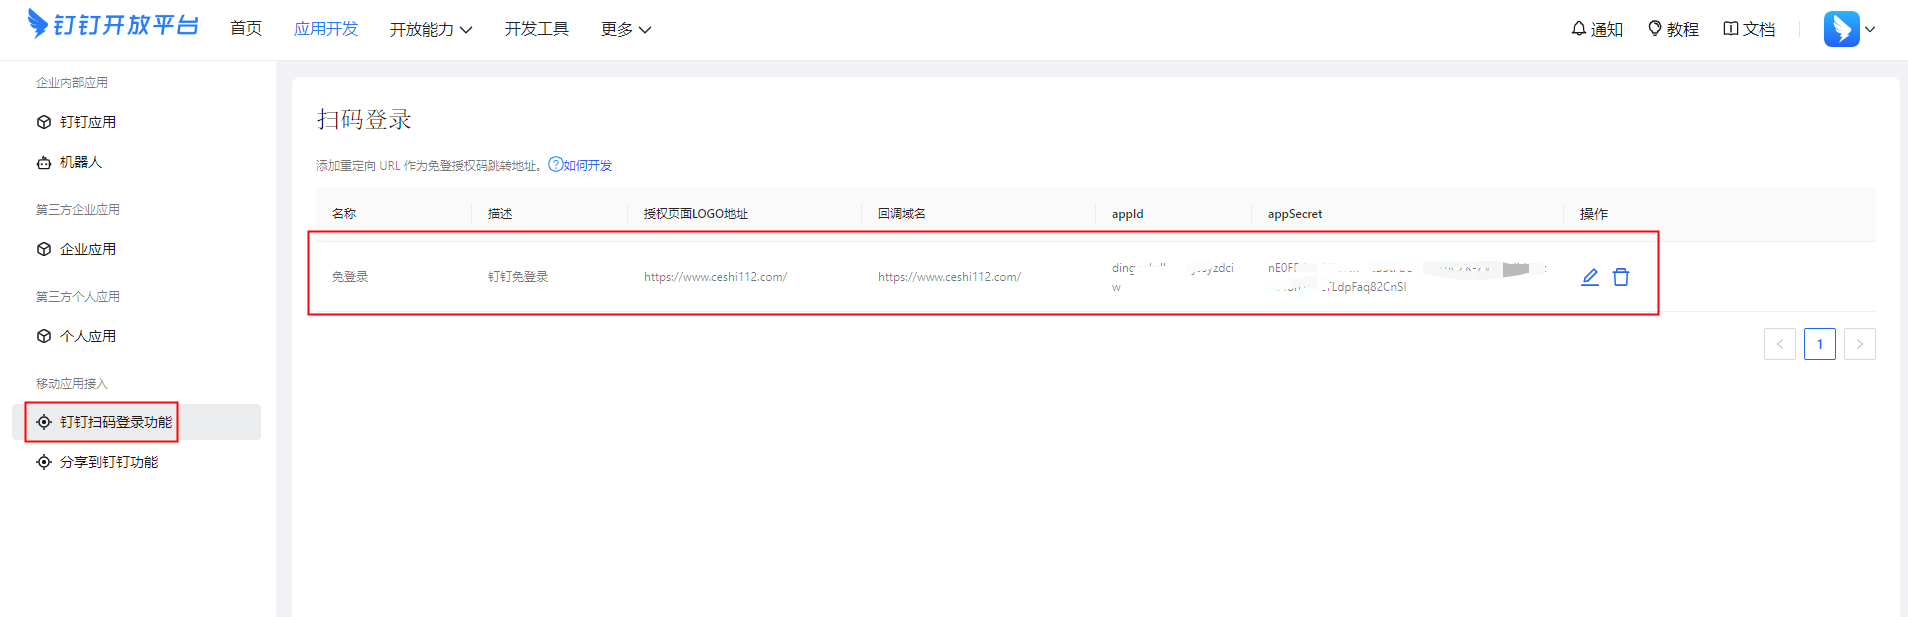Open the 开发工具 menu item
1908x617 pixels.
coord(537,29)
